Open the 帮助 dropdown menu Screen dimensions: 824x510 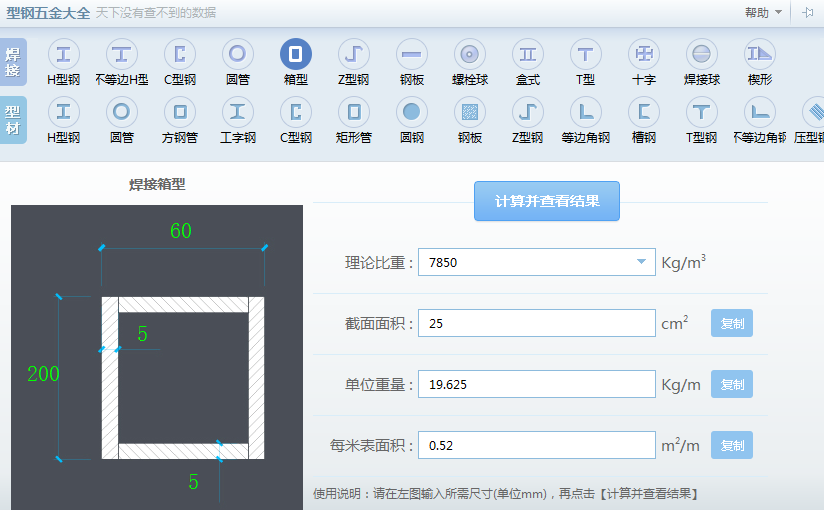pyautogui.click(x=763, y=12)
